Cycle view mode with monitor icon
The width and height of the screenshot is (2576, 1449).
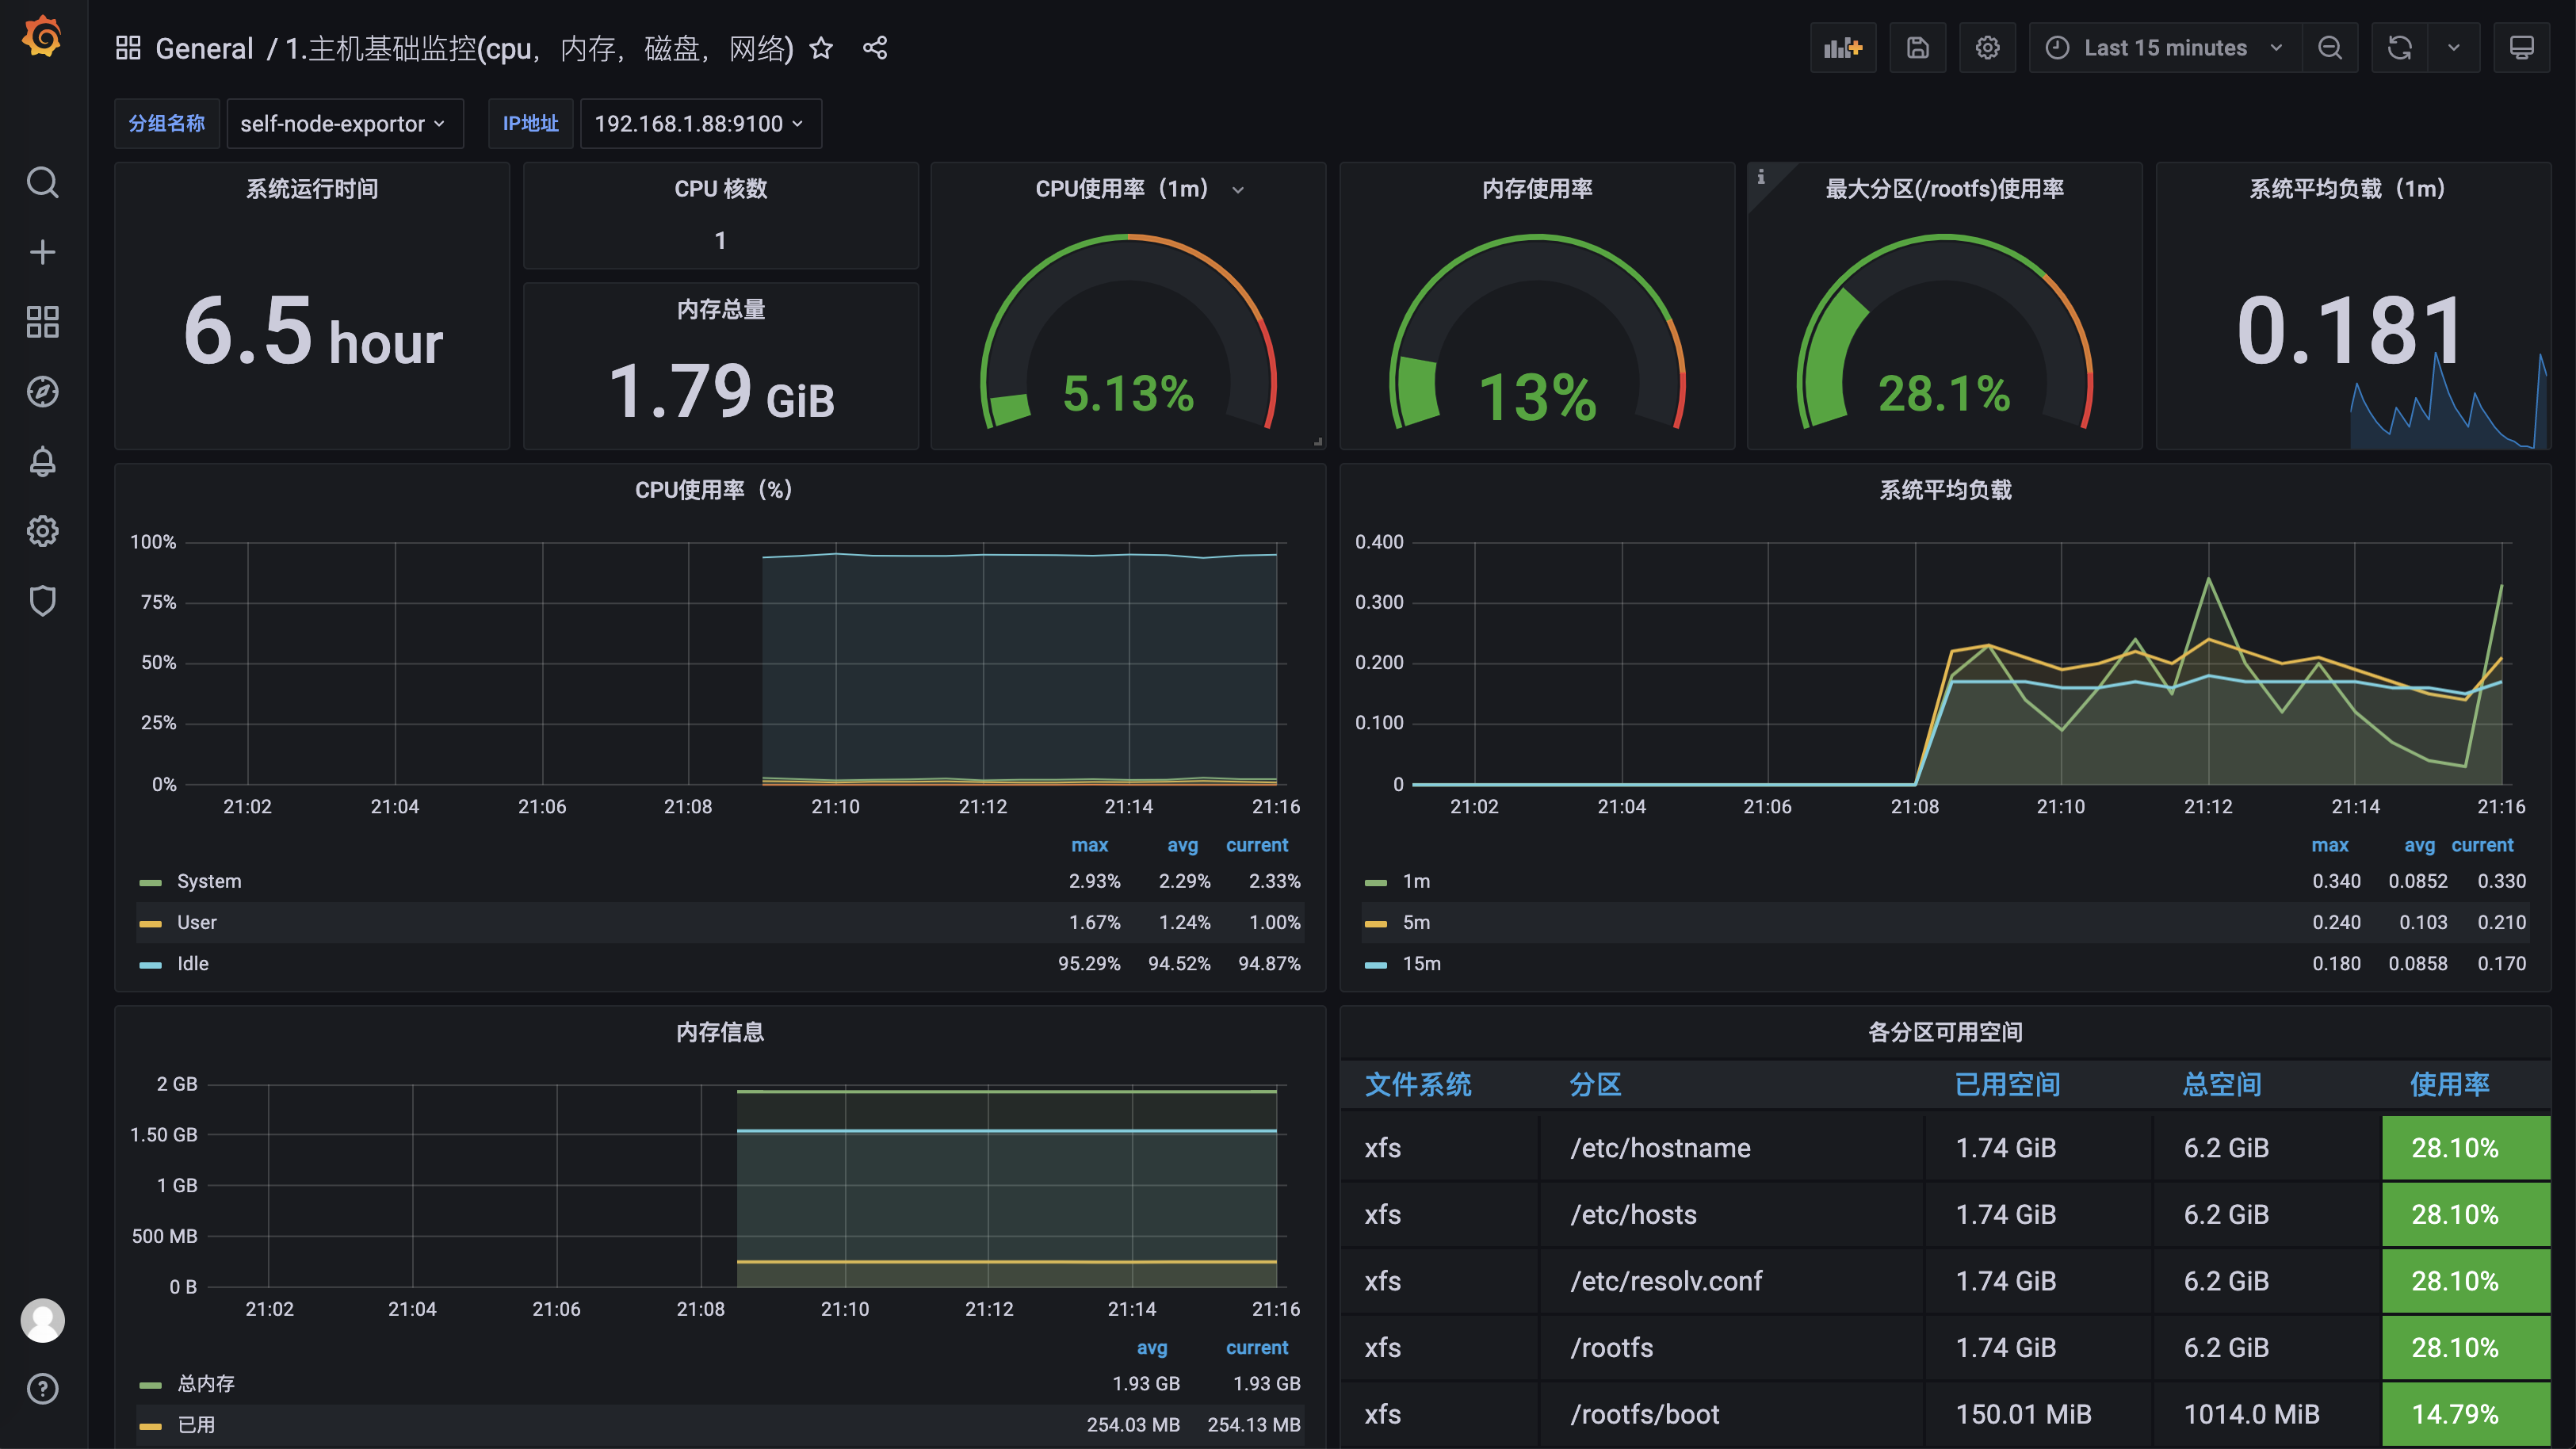coord(2522,48)
